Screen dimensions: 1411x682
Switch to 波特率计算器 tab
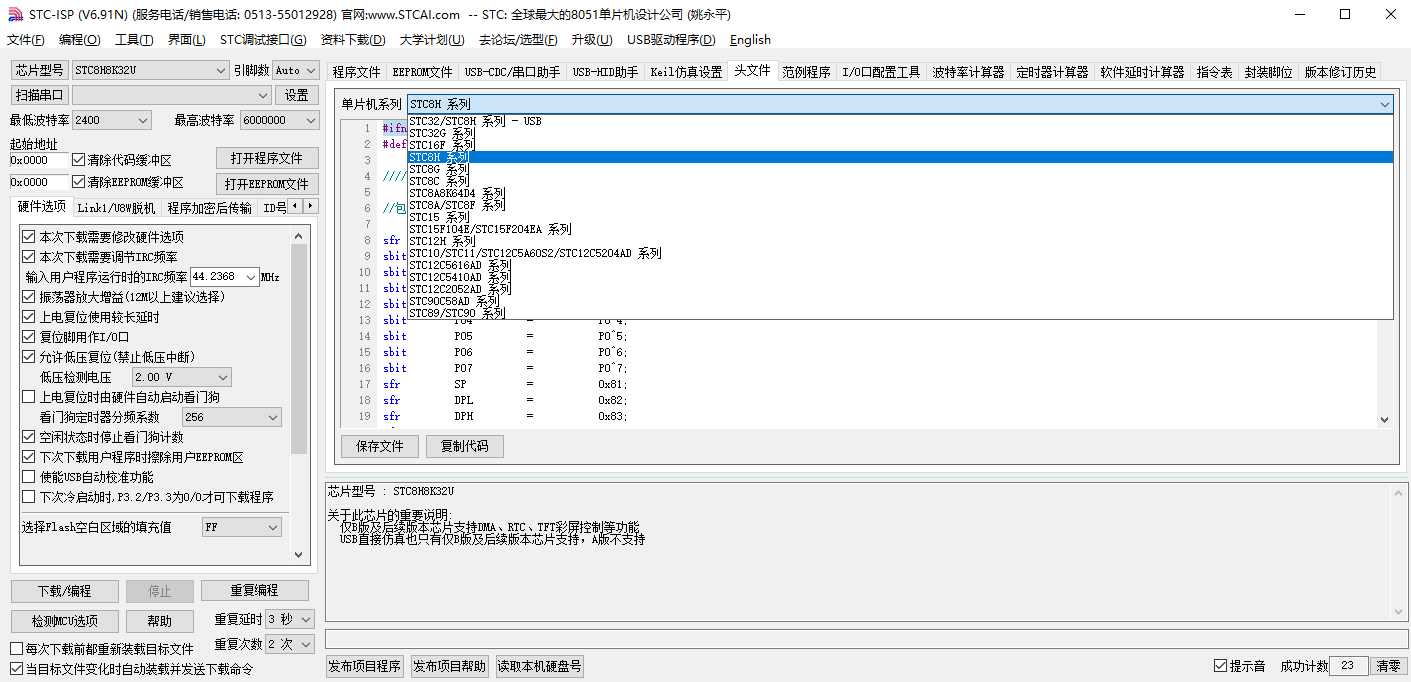pyautogui.click(x=968, y=72)
